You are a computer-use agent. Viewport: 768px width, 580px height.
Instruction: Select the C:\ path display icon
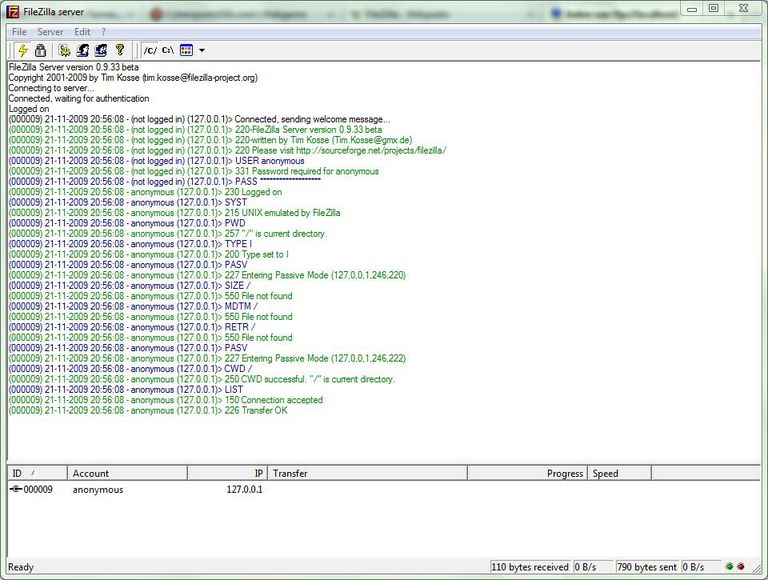tap(168, 50)
